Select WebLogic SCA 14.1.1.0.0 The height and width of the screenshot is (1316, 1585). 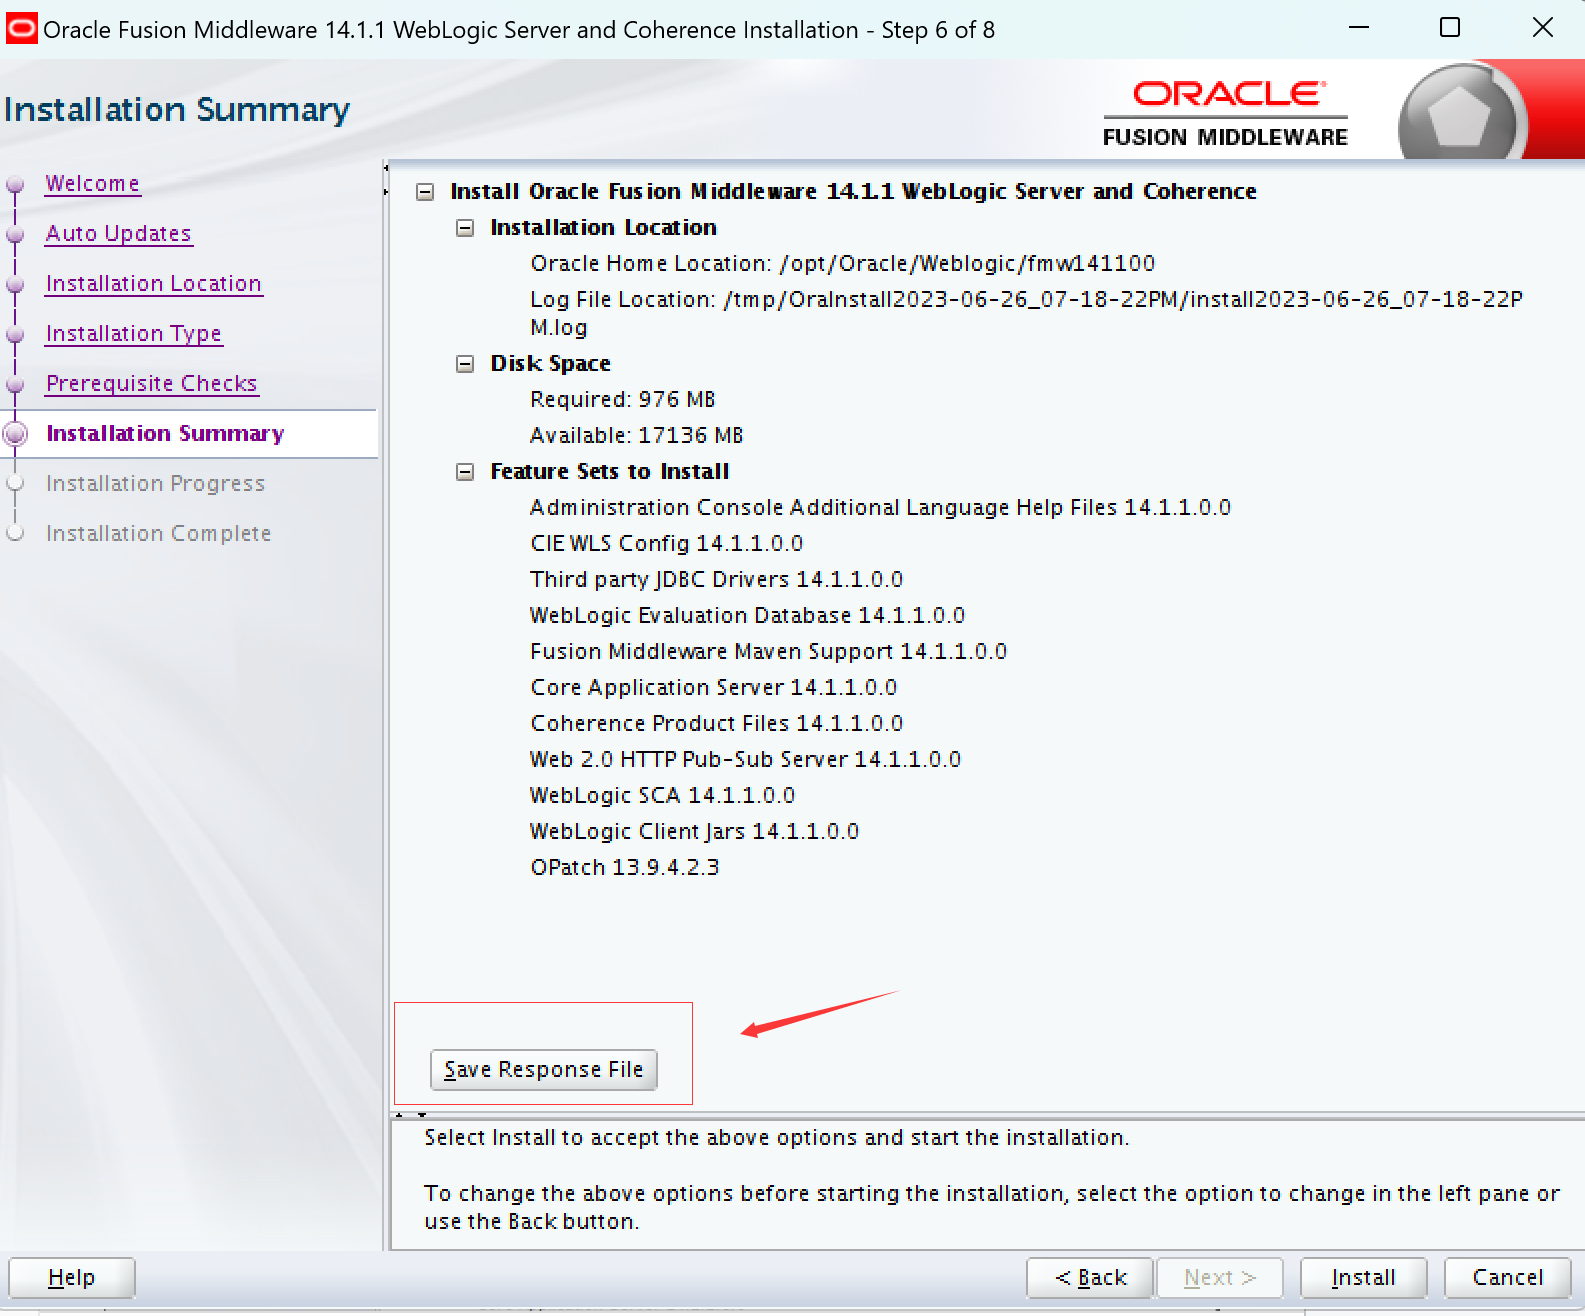(x=662, y=796)
